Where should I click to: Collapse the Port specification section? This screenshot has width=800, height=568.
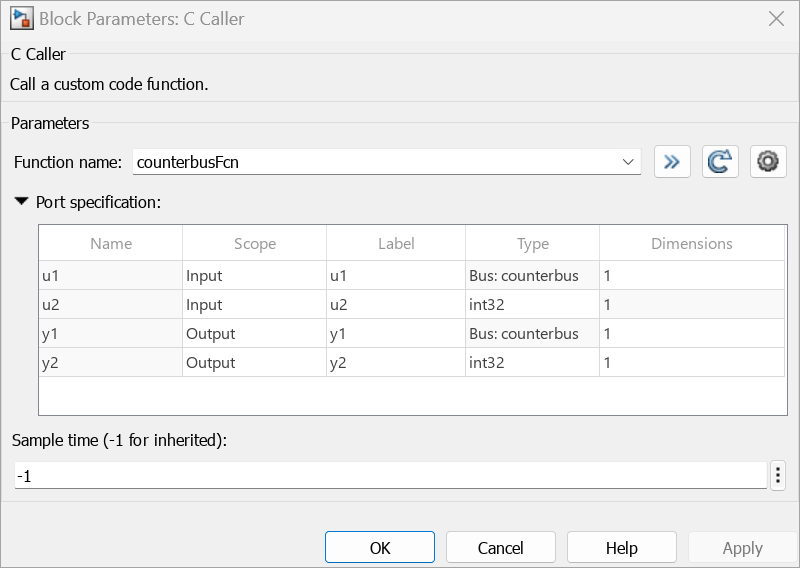[22, 202]
